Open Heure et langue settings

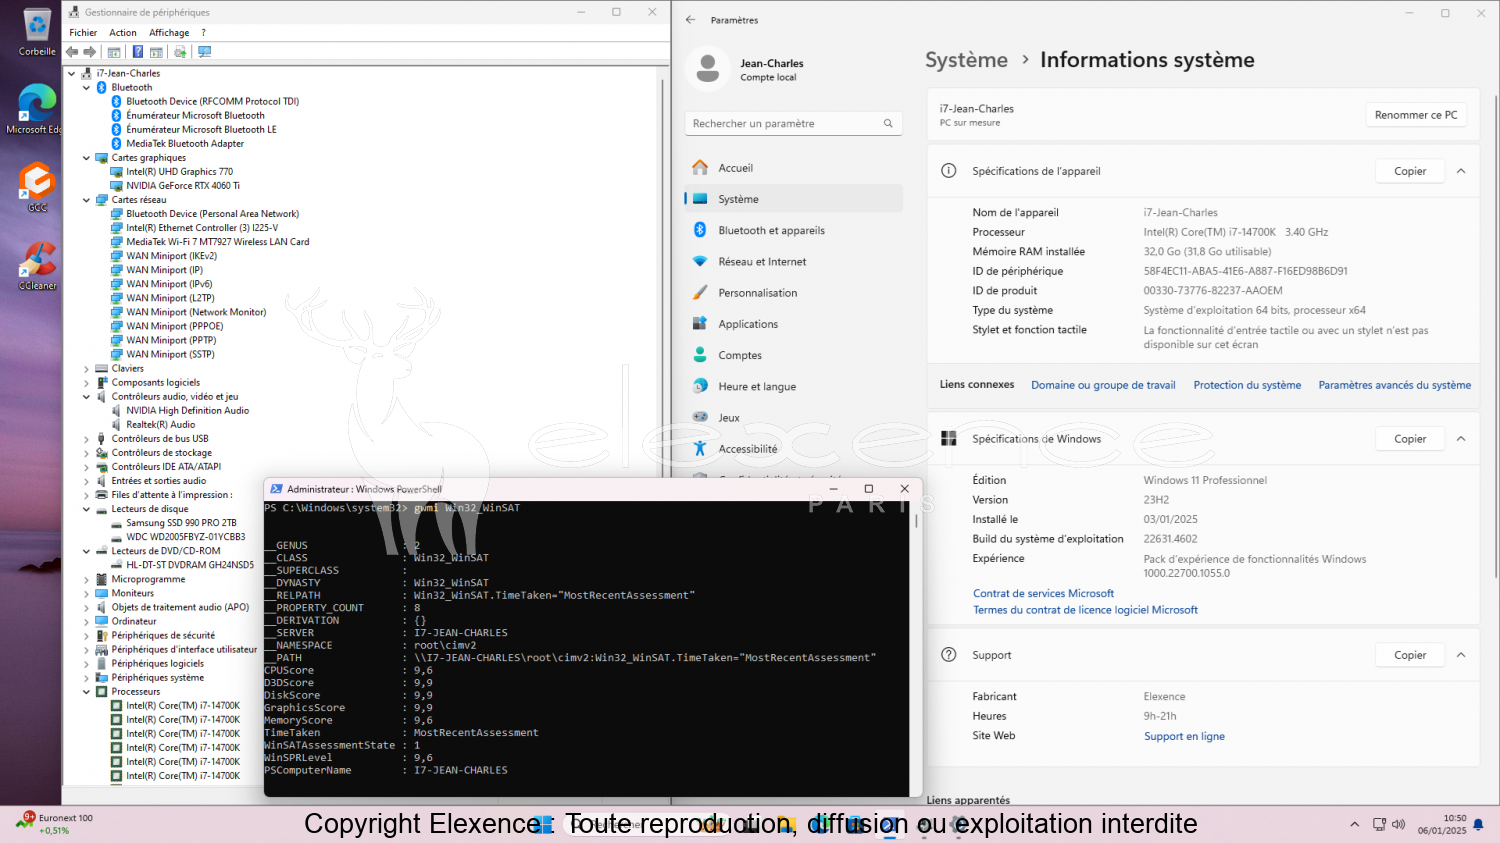click(794, 386)
